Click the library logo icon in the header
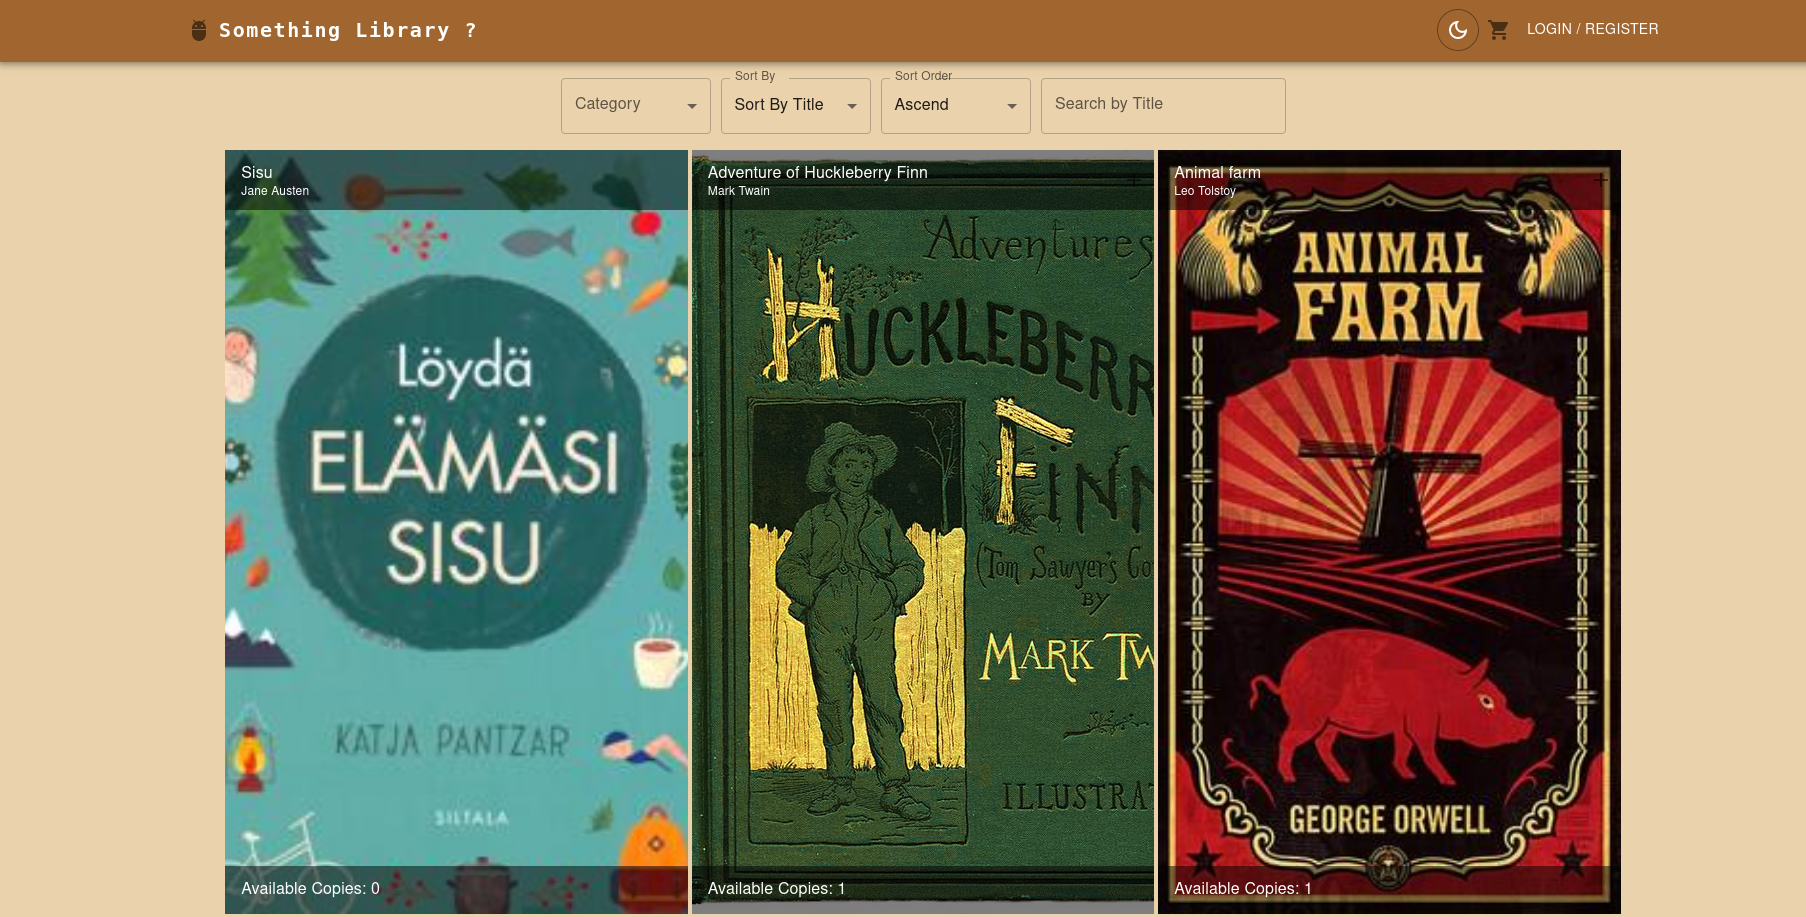 [x=199, y=31]
